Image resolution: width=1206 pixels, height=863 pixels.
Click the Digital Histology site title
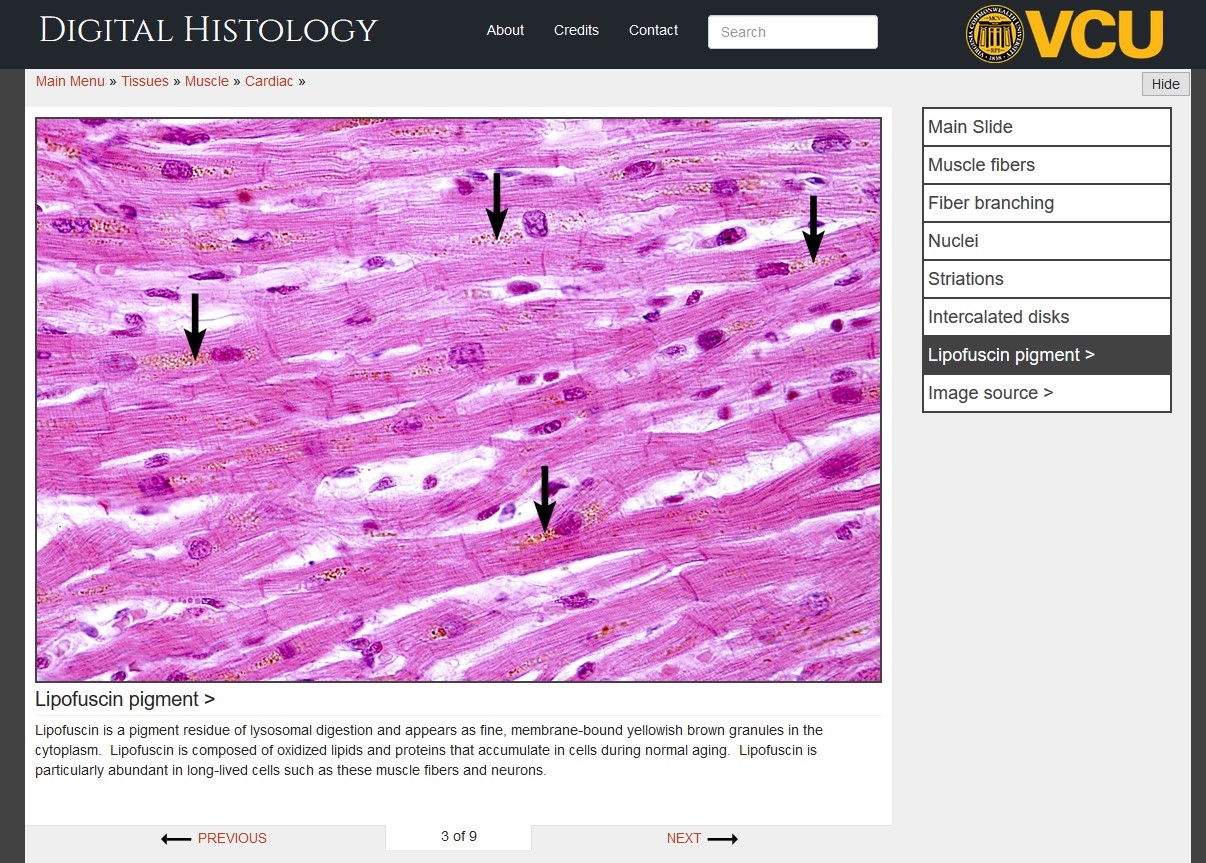(x=208, y=30)
